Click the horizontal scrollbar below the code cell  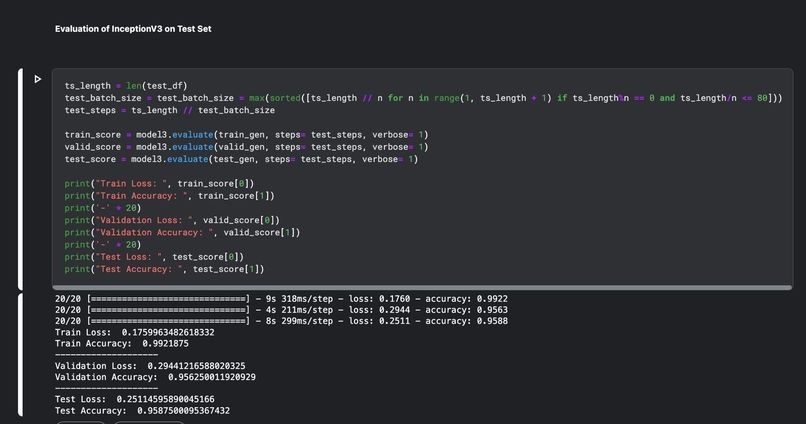[422, 288]
